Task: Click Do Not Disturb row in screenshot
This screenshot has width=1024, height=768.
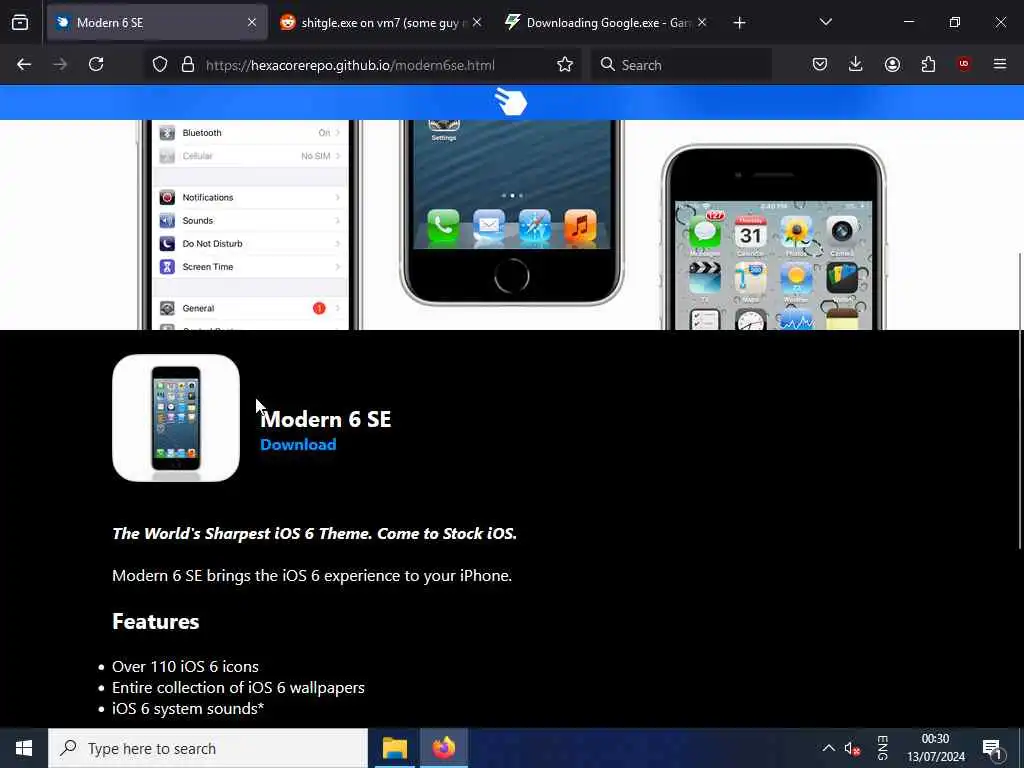Action: click(x=250, y=244)
